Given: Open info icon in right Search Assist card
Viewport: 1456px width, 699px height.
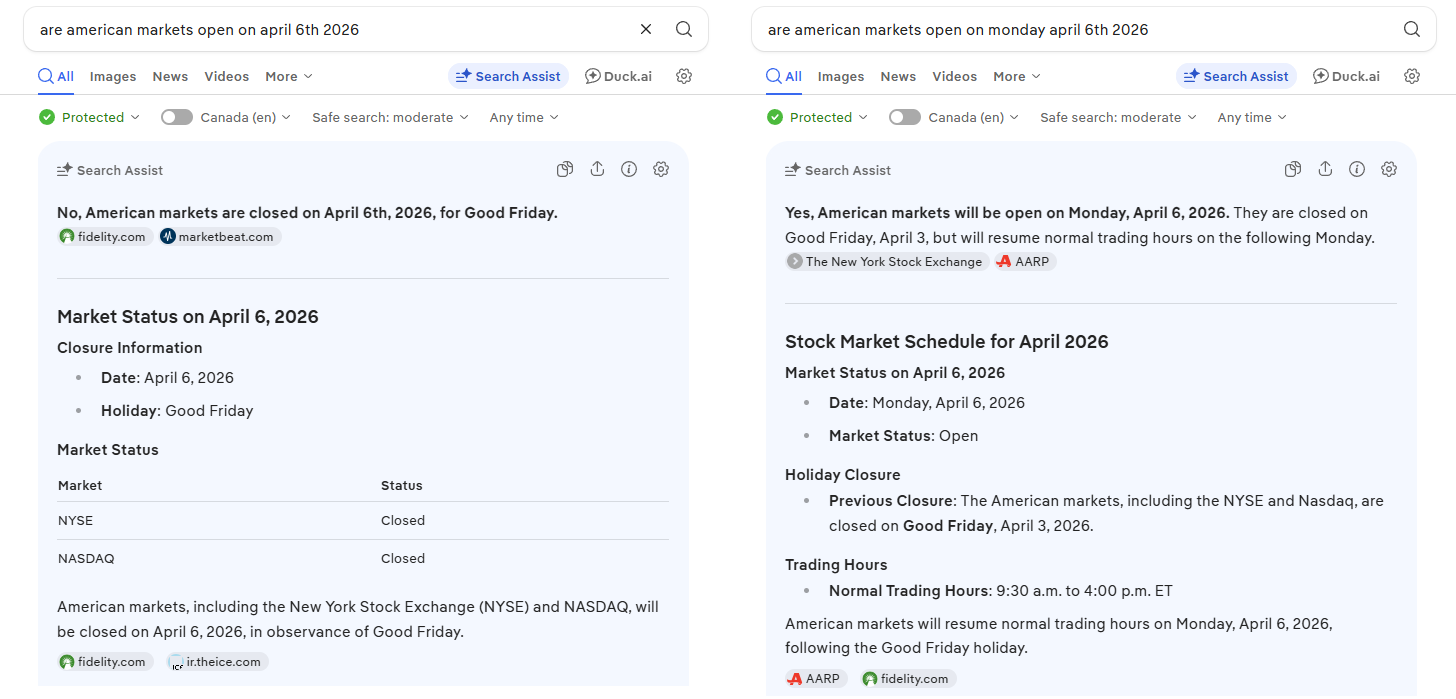Looking at the screenshot, I should coord(1357,169).
